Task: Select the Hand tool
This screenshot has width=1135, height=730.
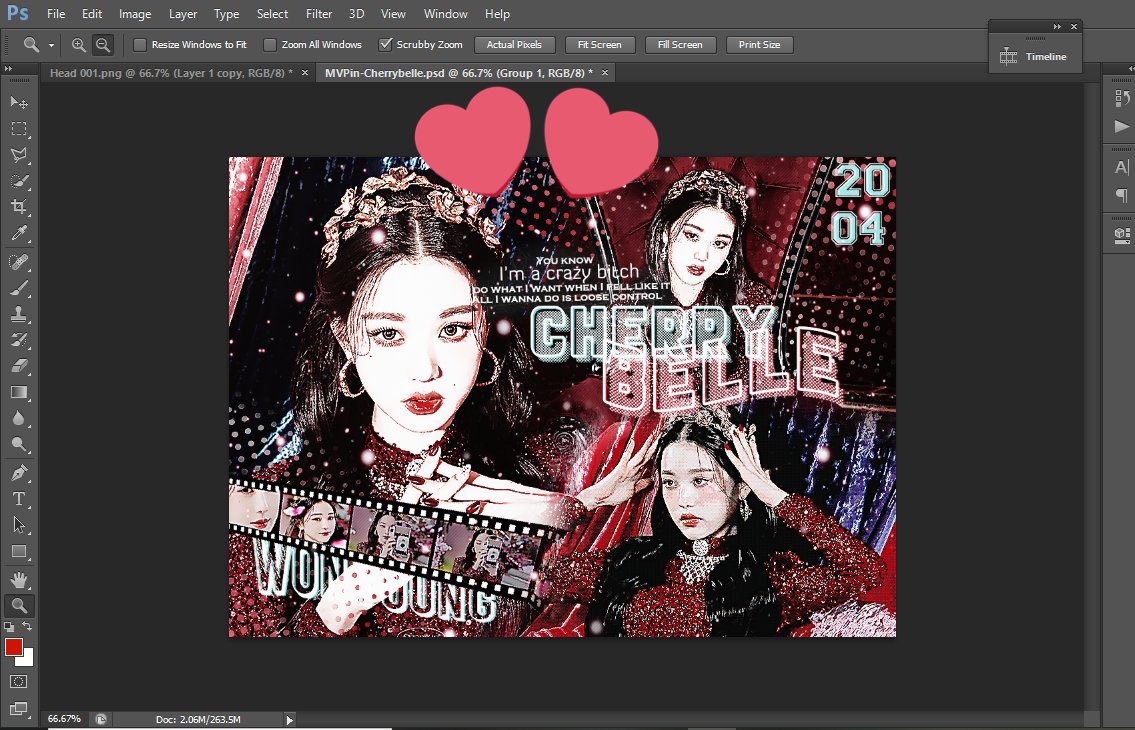Action: [19, 580]
